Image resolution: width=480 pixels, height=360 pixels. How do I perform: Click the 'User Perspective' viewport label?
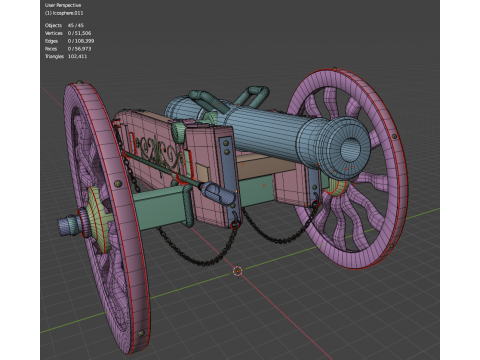point(63,5)
